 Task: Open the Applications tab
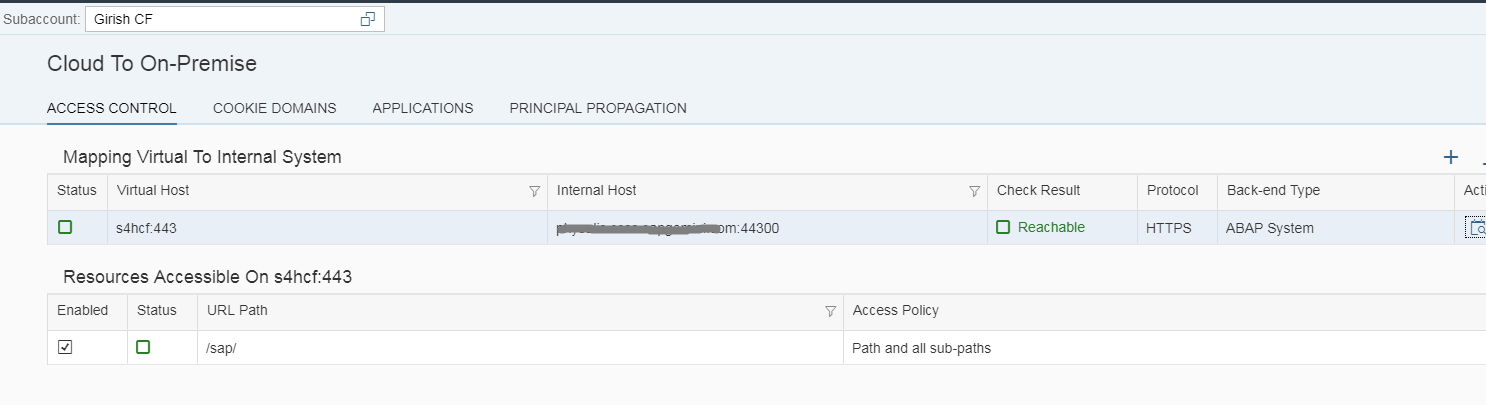[x=422, y=108]
